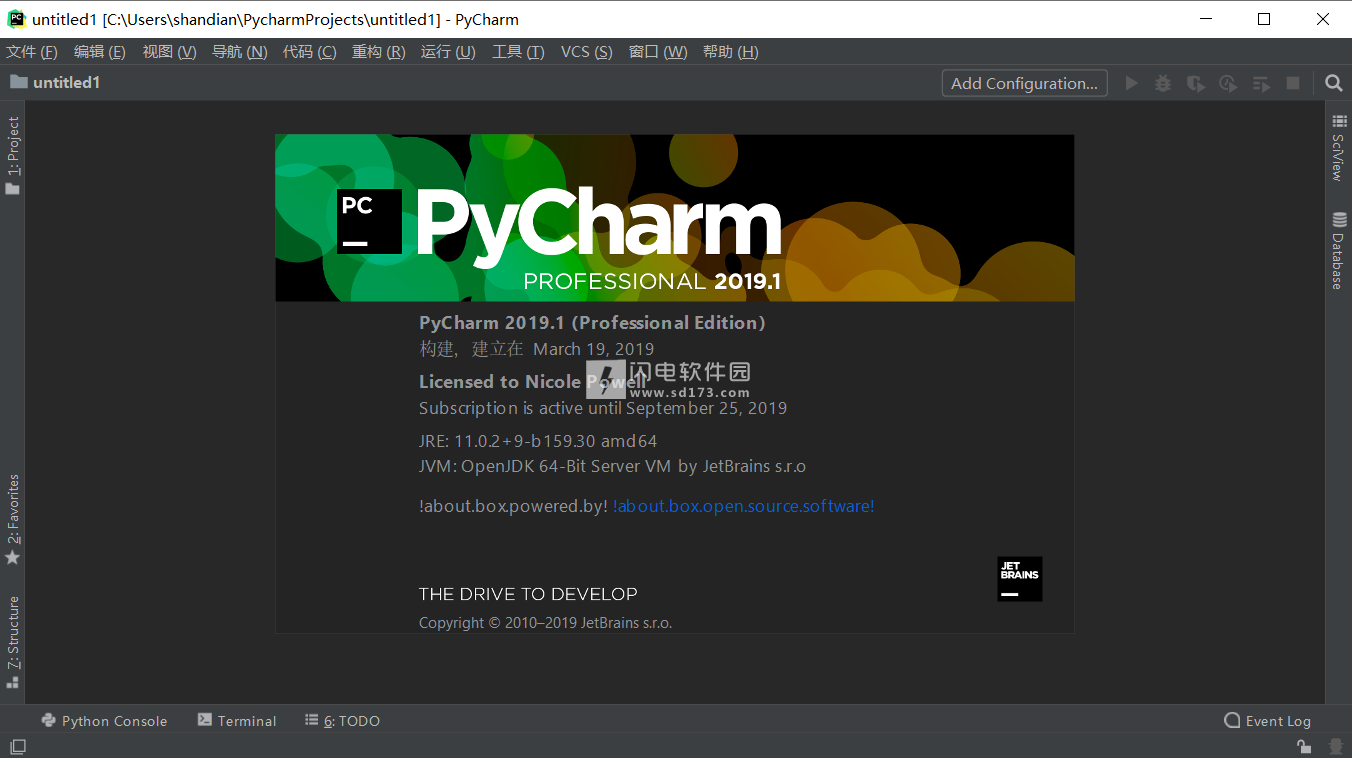Open the 编辑 (E) menu

click(x=100, y=52)
